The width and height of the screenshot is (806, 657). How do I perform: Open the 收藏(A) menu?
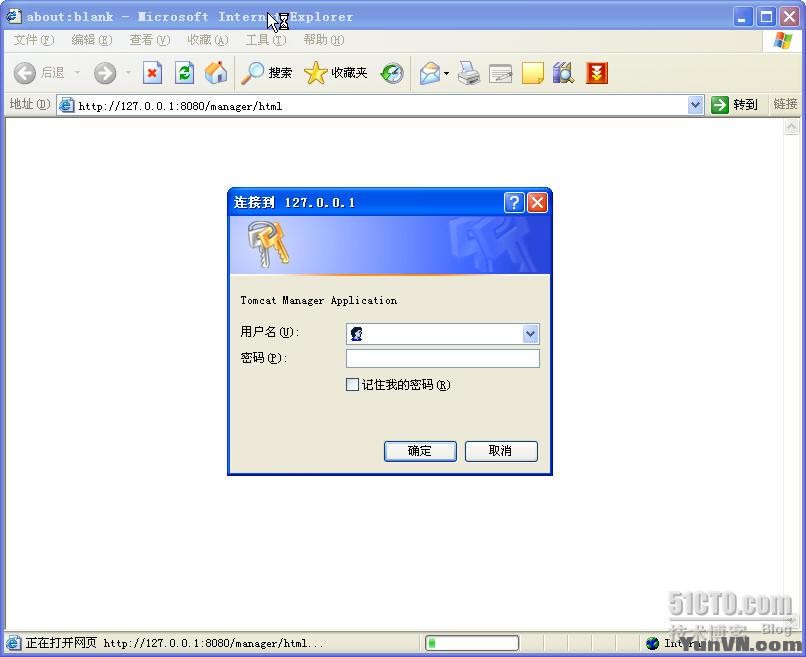[x=208, y=40]
